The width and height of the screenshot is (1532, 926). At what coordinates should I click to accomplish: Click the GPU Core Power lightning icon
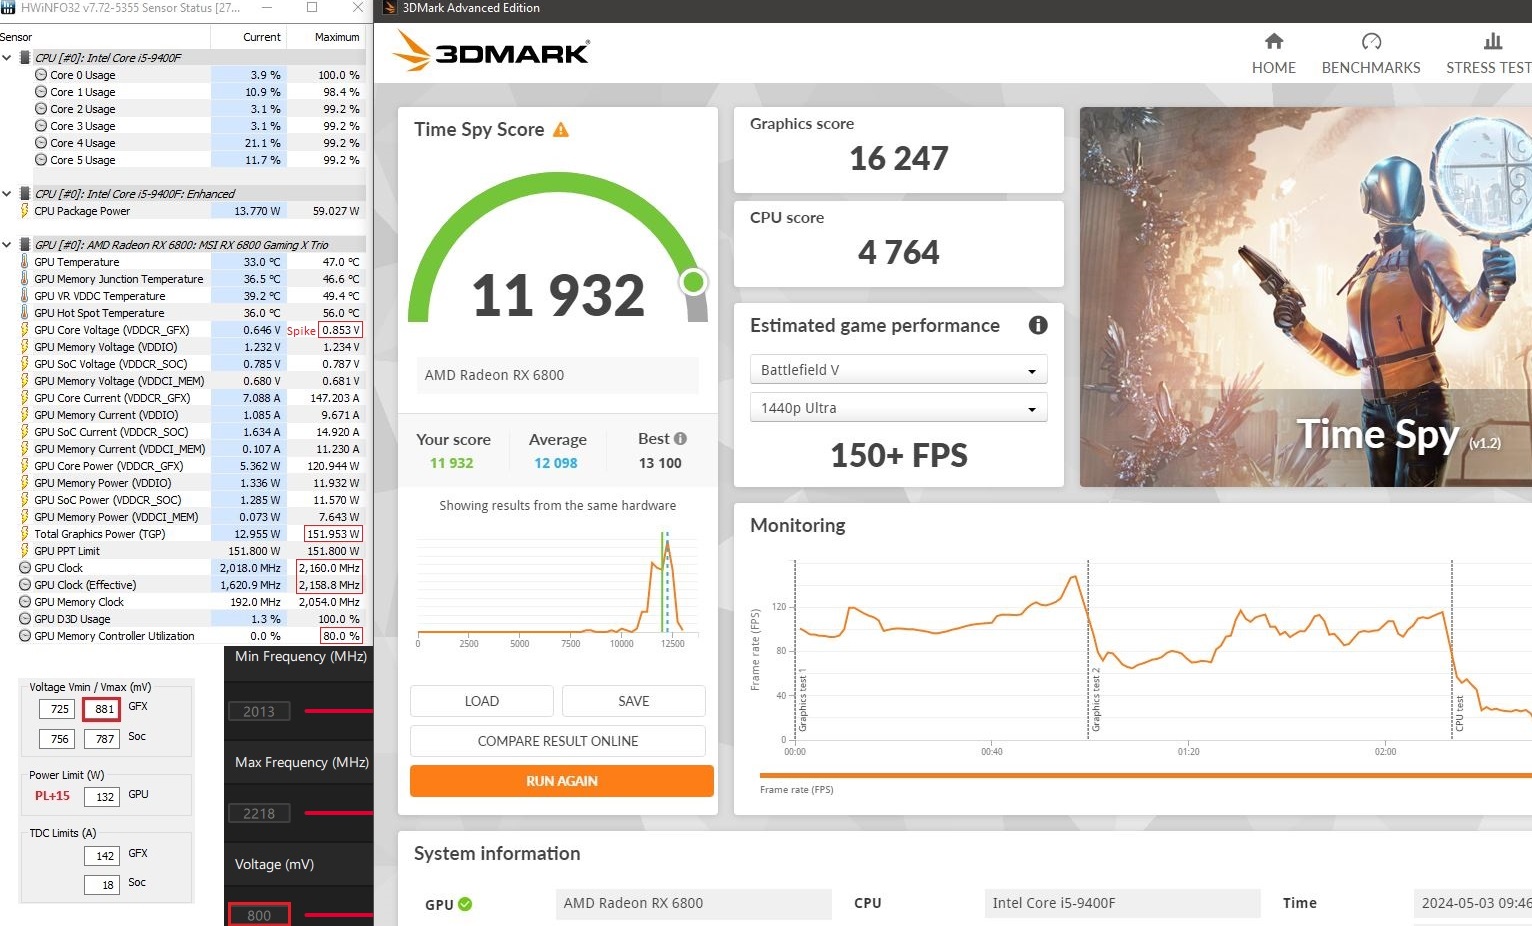[x=25, y=466]
